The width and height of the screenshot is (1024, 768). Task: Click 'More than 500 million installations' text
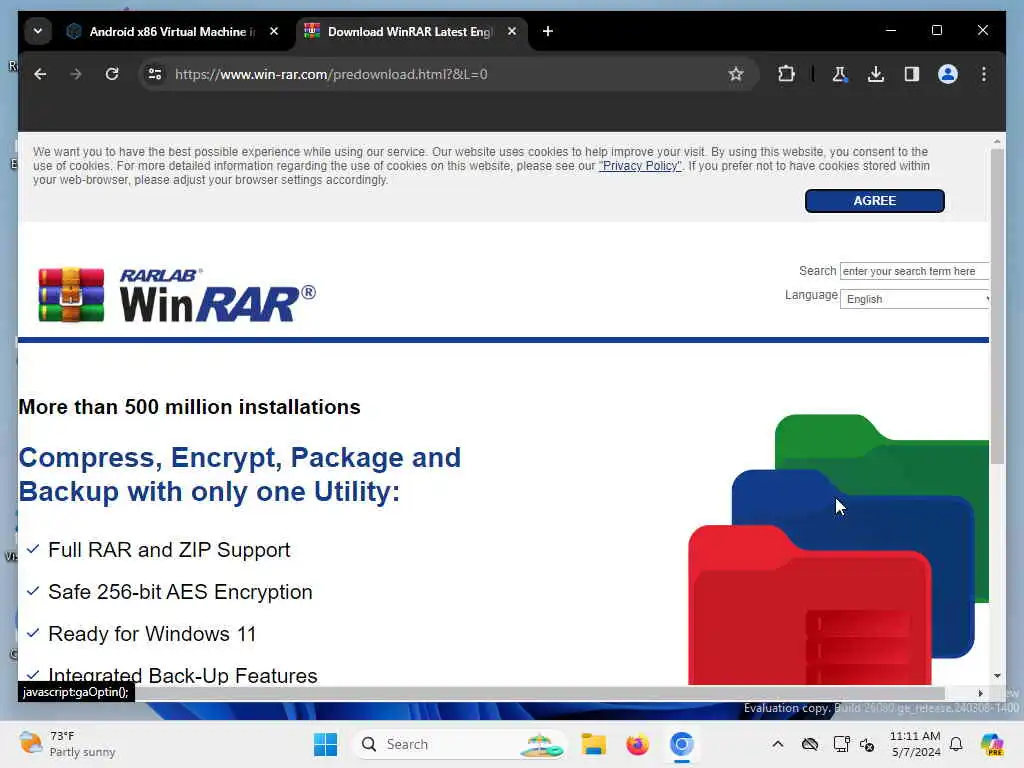[189, 407]
